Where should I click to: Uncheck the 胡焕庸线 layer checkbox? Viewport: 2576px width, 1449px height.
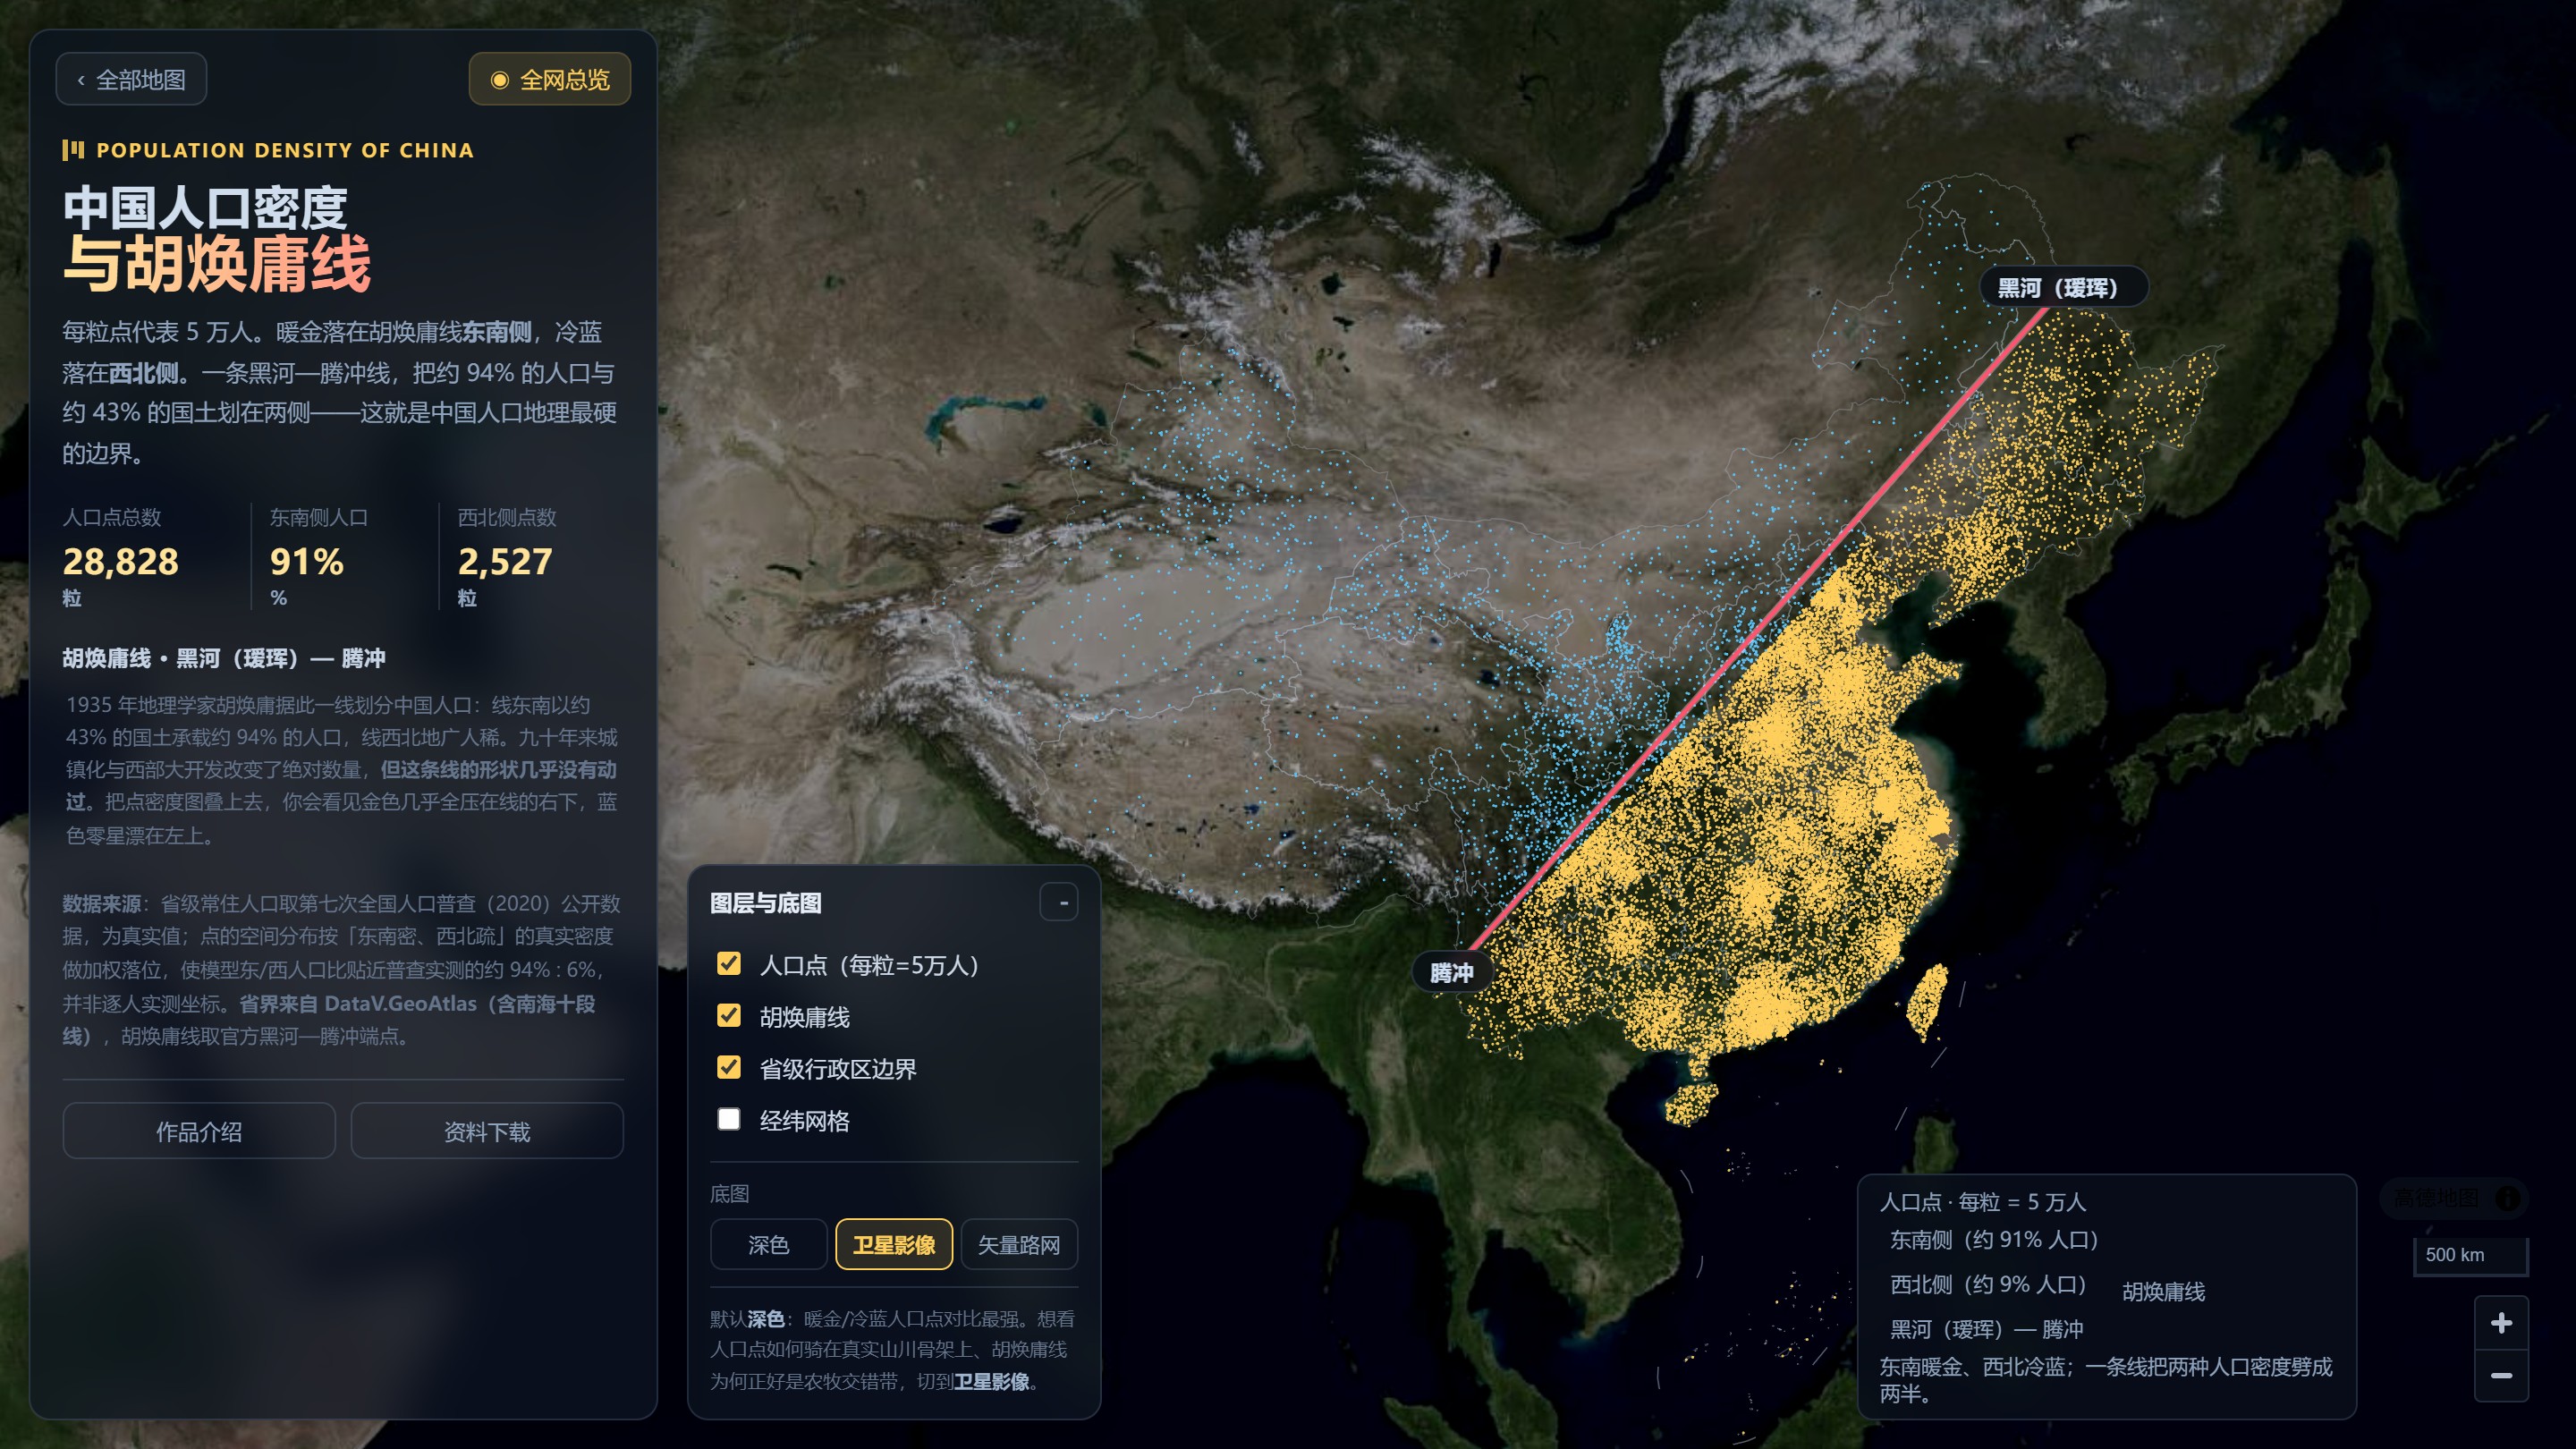[x=729, y=1016]
